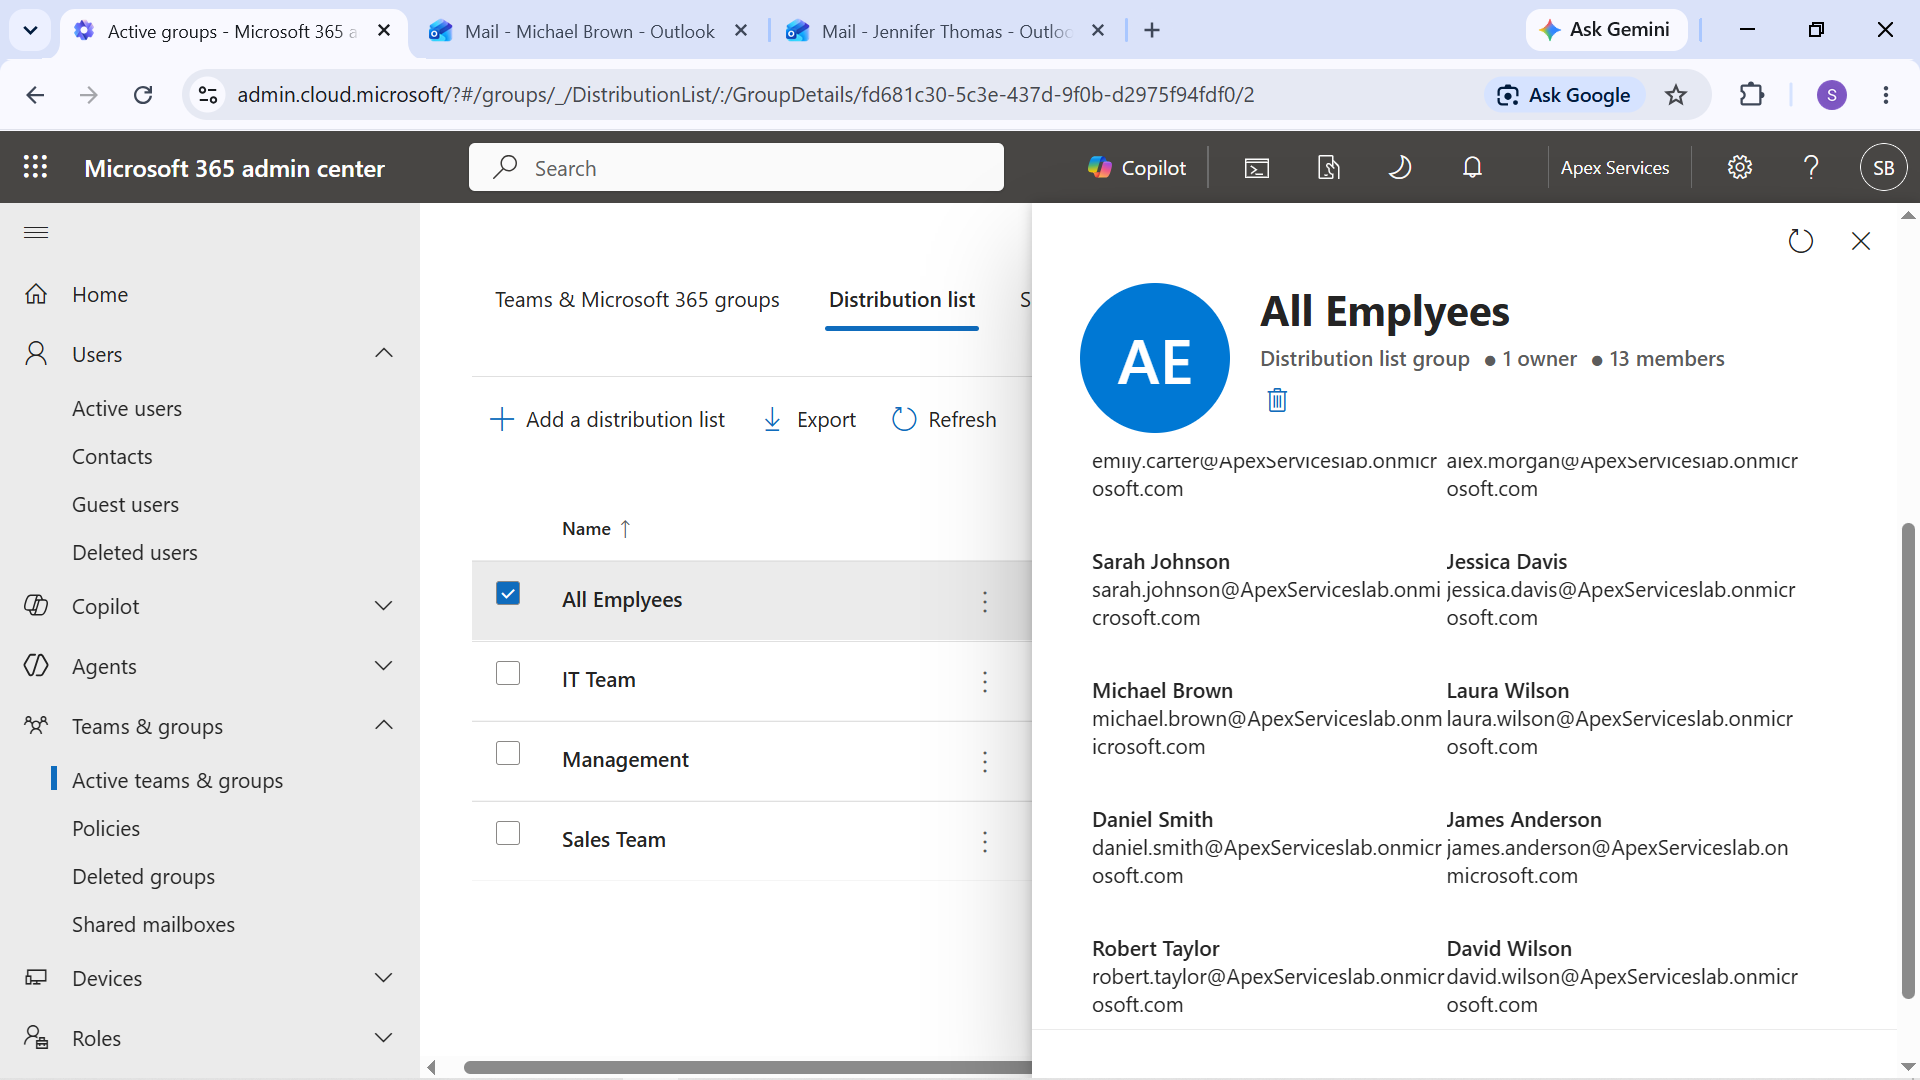Expand the Roles navigation section

click(x=384, y=1038)
